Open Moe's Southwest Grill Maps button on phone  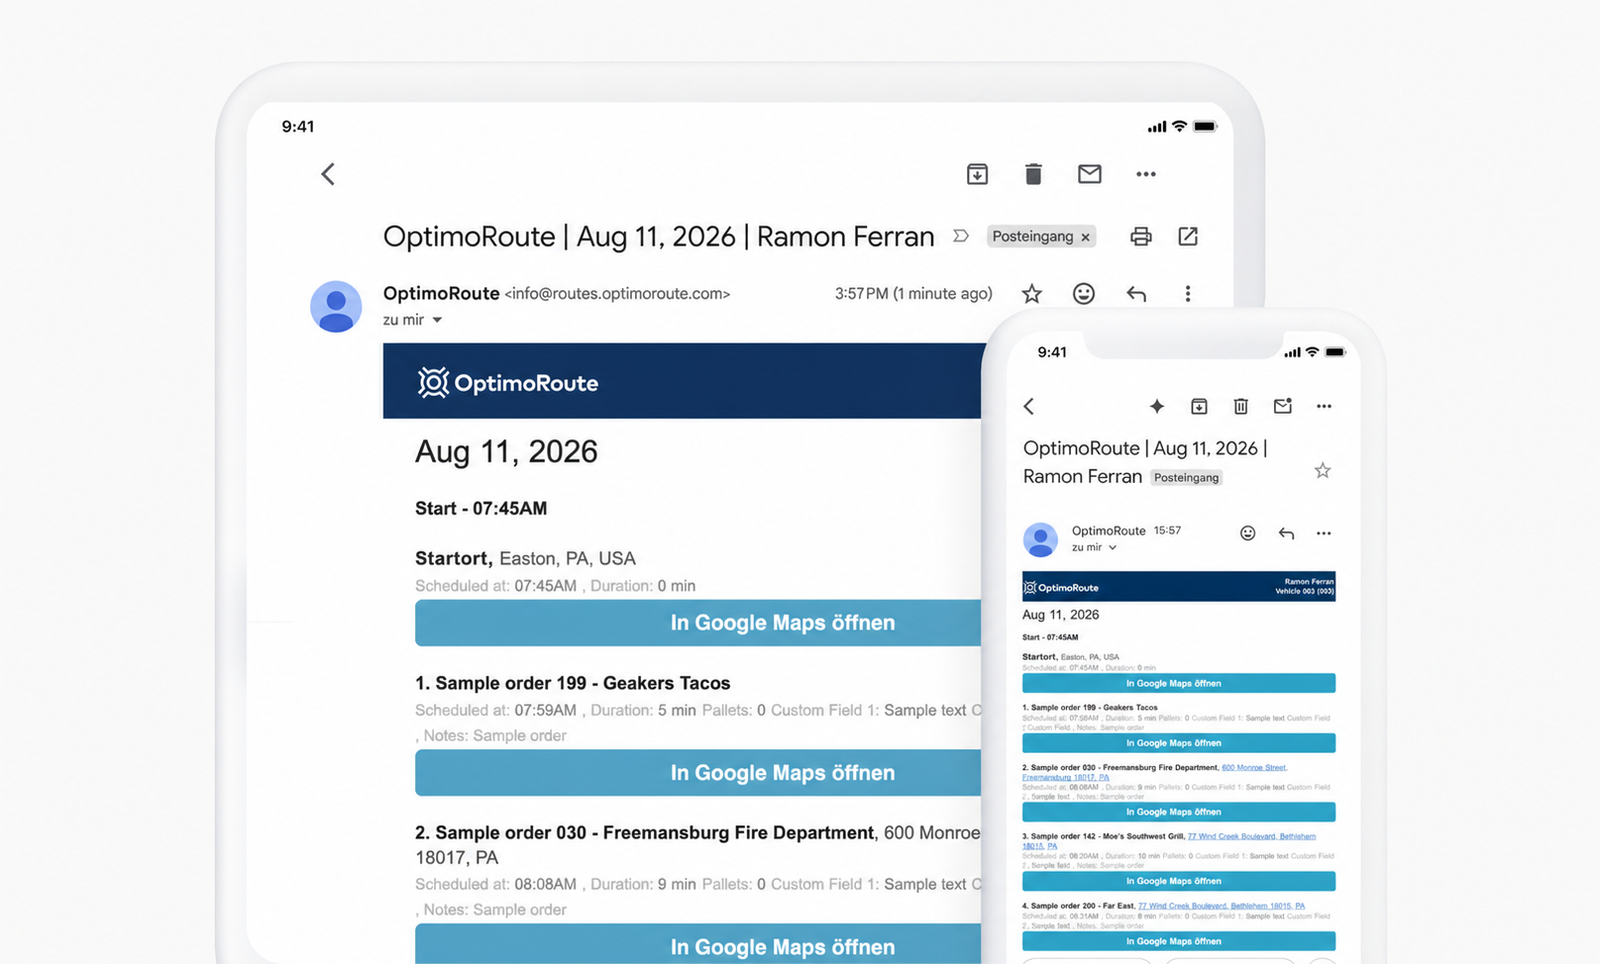click(x=1179, y=881)
